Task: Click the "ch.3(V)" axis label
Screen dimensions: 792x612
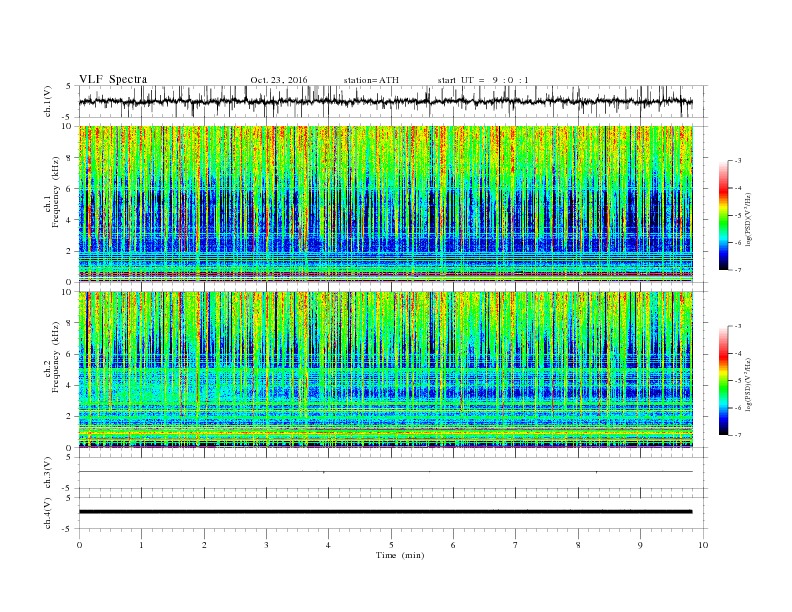Action: tap(48, 473)
